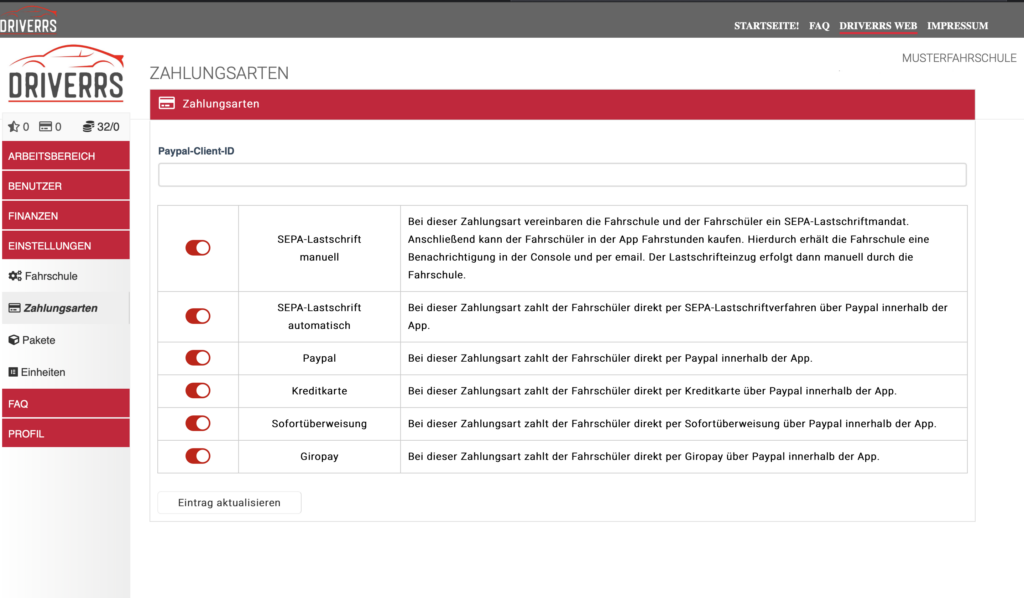
Task: Open the FAQ sidebar menu item
Action: coord(66,403)
